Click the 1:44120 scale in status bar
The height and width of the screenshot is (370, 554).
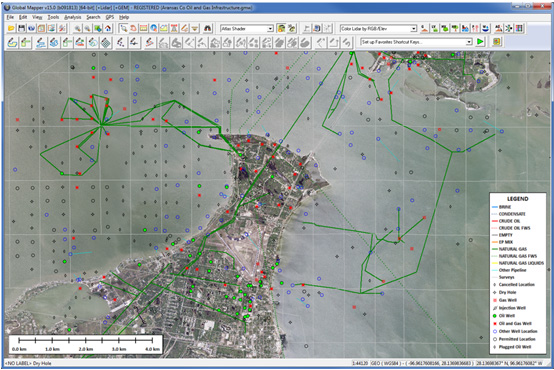click(360, 363)
